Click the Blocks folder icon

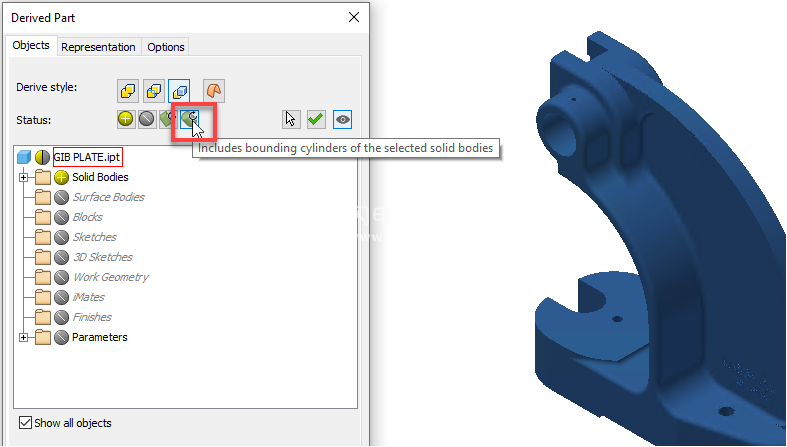pos(43,217)
